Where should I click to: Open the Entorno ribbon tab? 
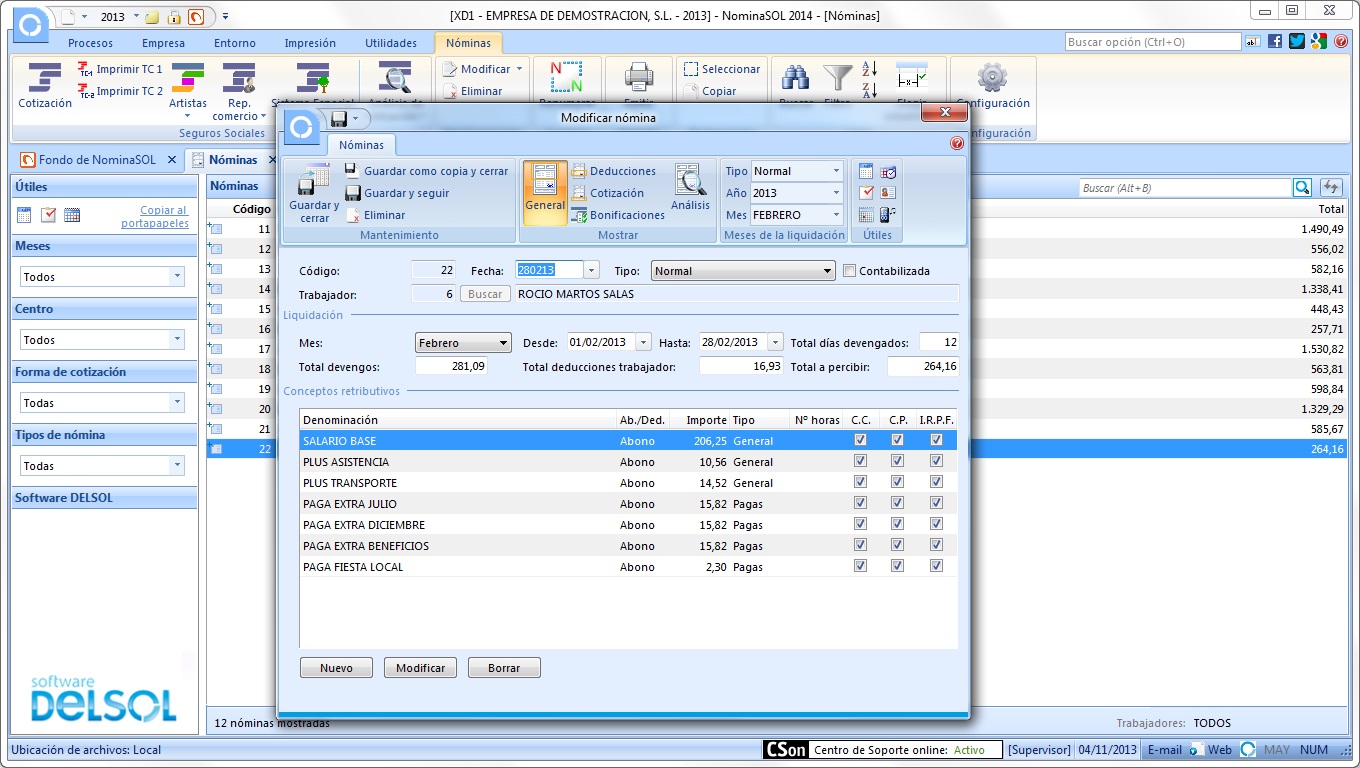(235, 43)
